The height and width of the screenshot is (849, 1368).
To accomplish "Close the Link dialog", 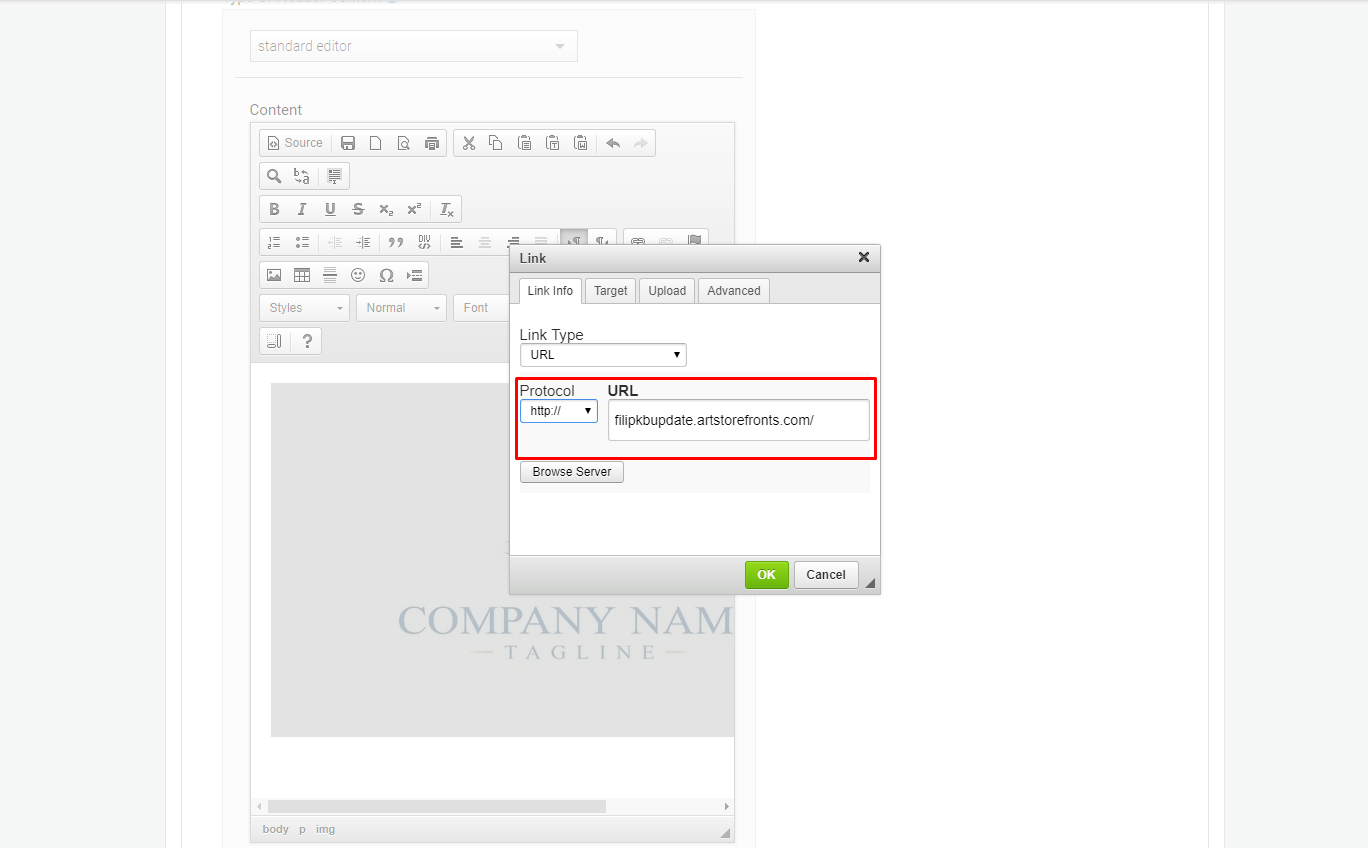I will point(864,257).
